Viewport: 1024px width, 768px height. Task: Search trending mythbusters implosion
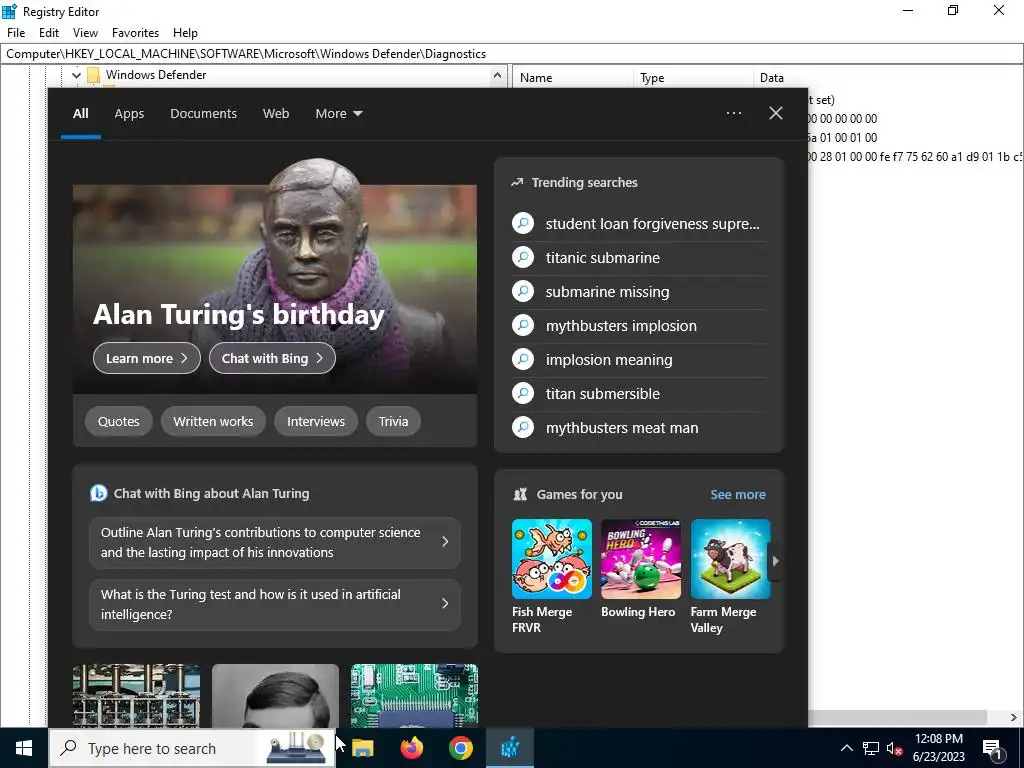click(639, 326)
